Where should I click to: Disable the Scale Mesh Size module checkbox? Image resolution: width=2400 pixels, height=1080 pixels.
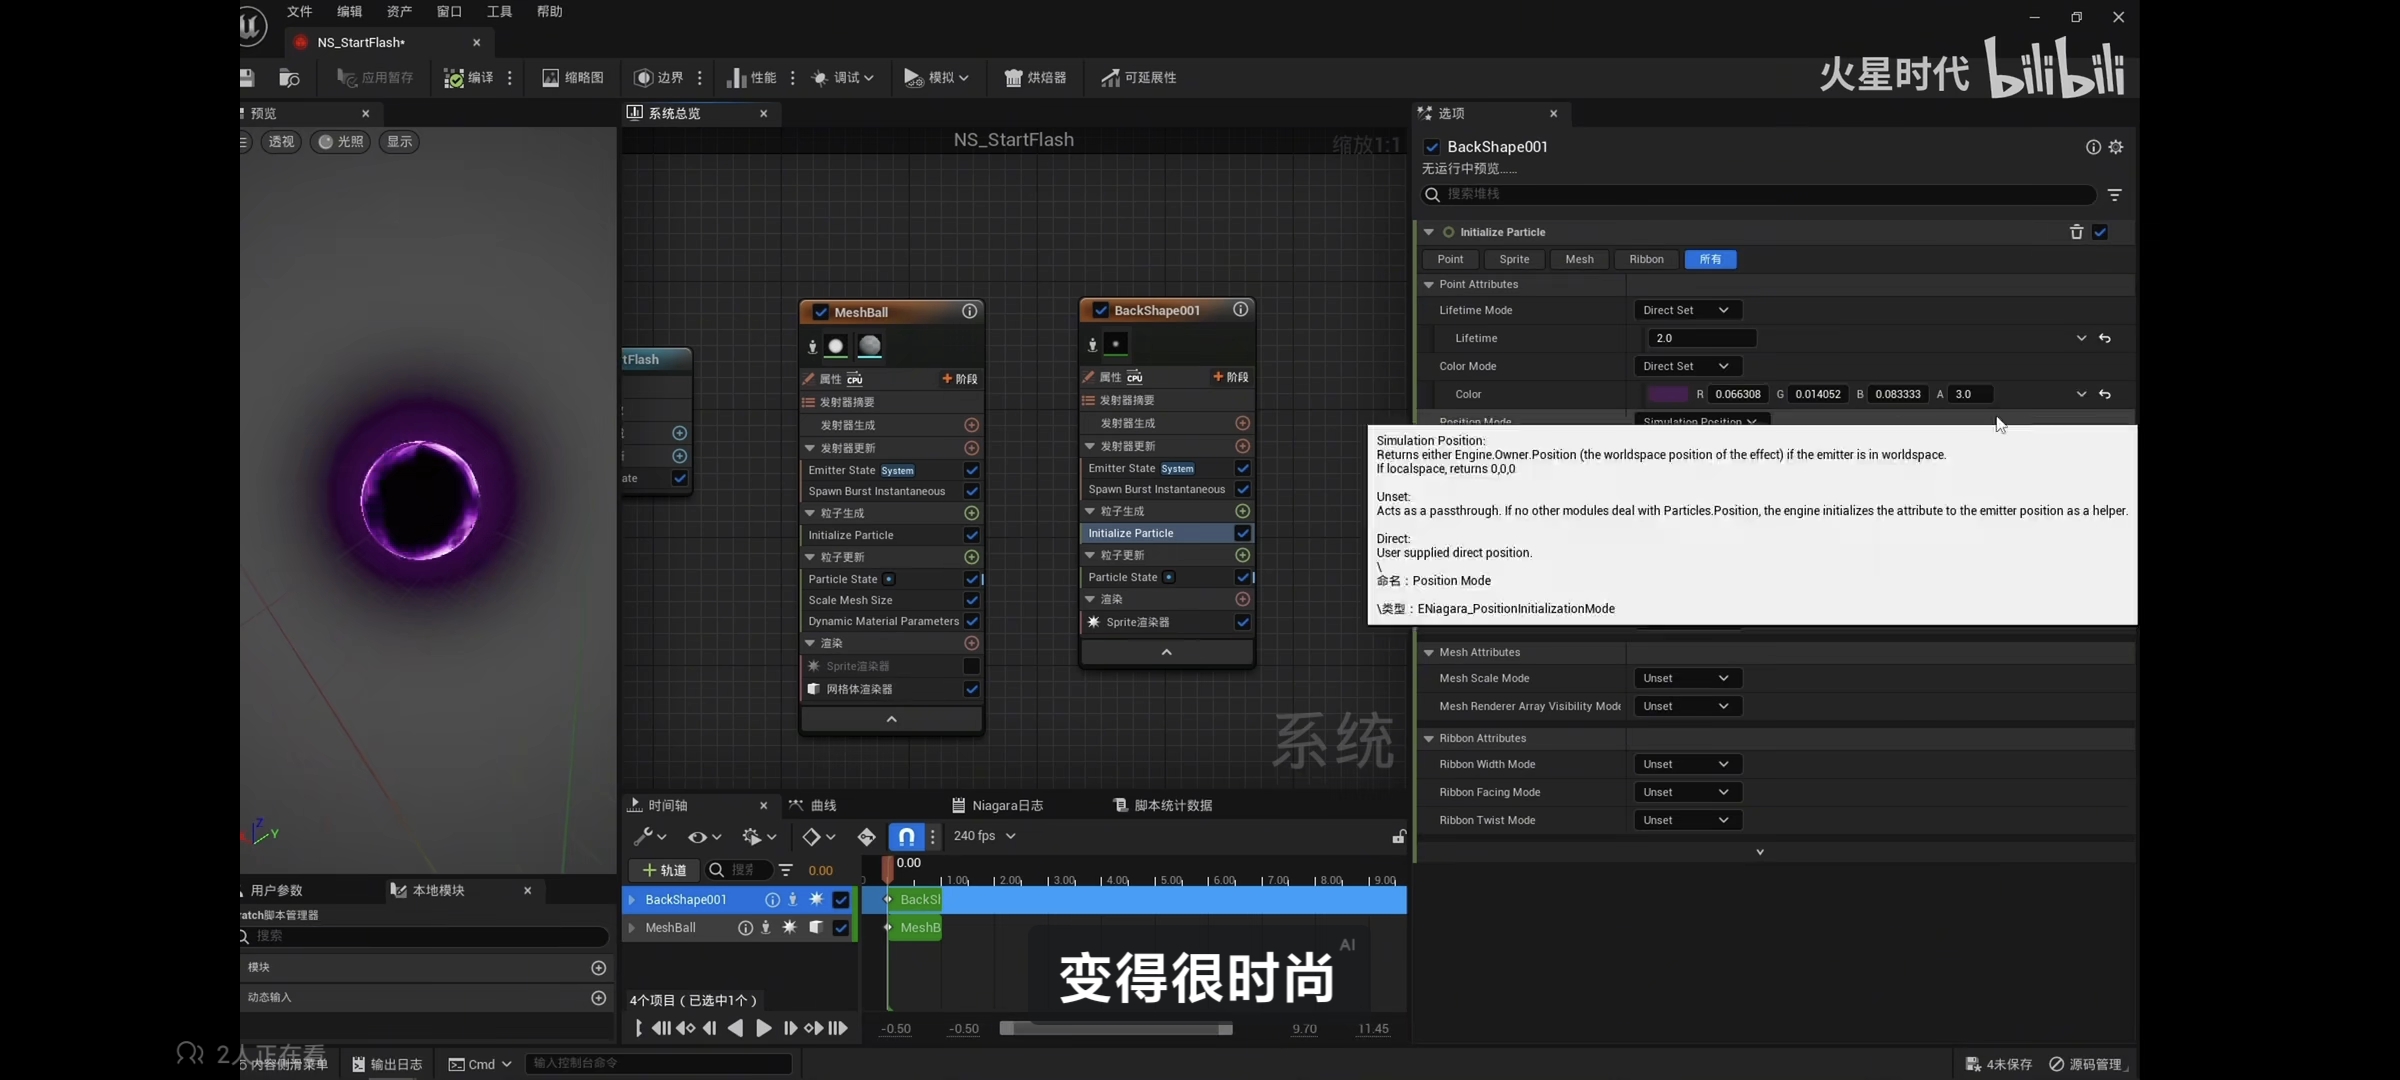point(971,600)
